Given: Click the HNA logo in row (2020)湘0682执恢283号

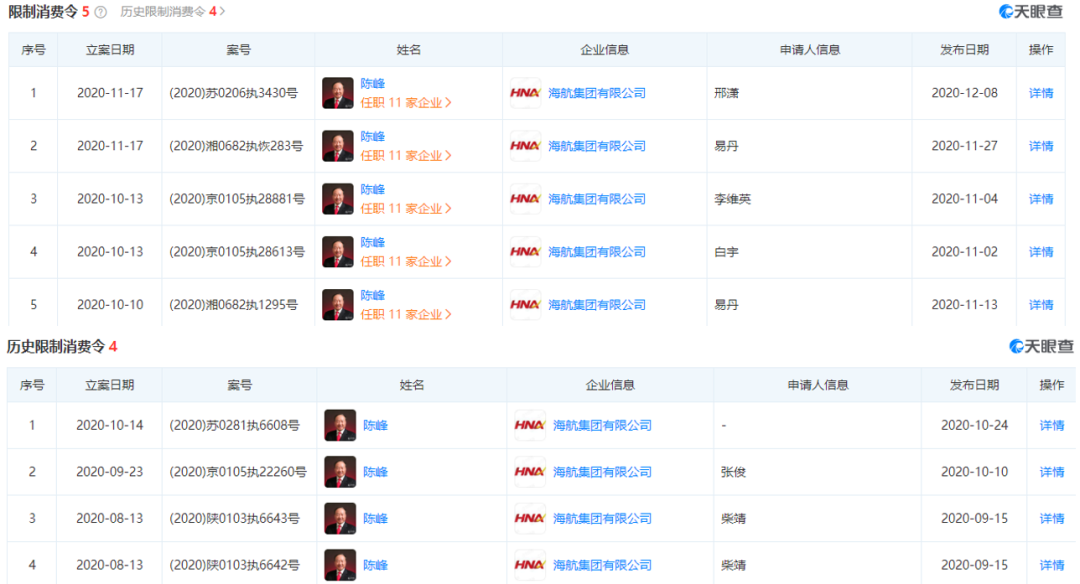Looking at the screenshot, I should [x=525, y=146].
